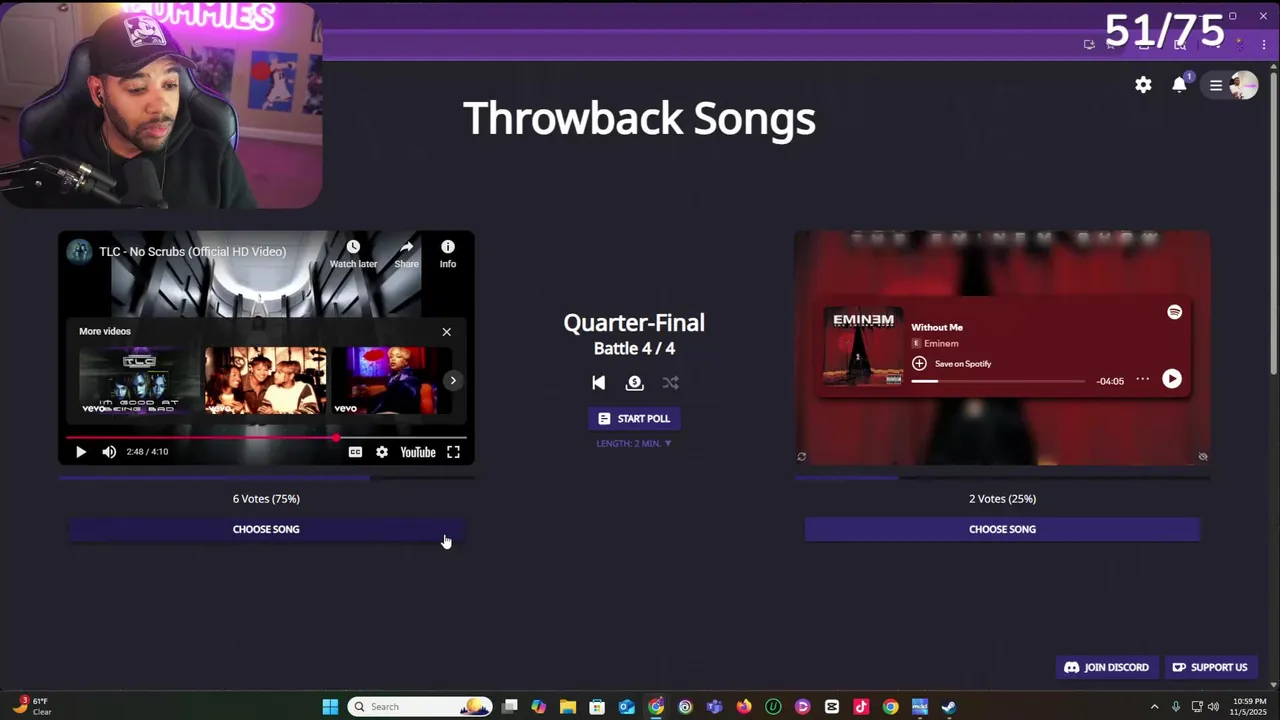Click the TLC video title link

pos(192,252)
